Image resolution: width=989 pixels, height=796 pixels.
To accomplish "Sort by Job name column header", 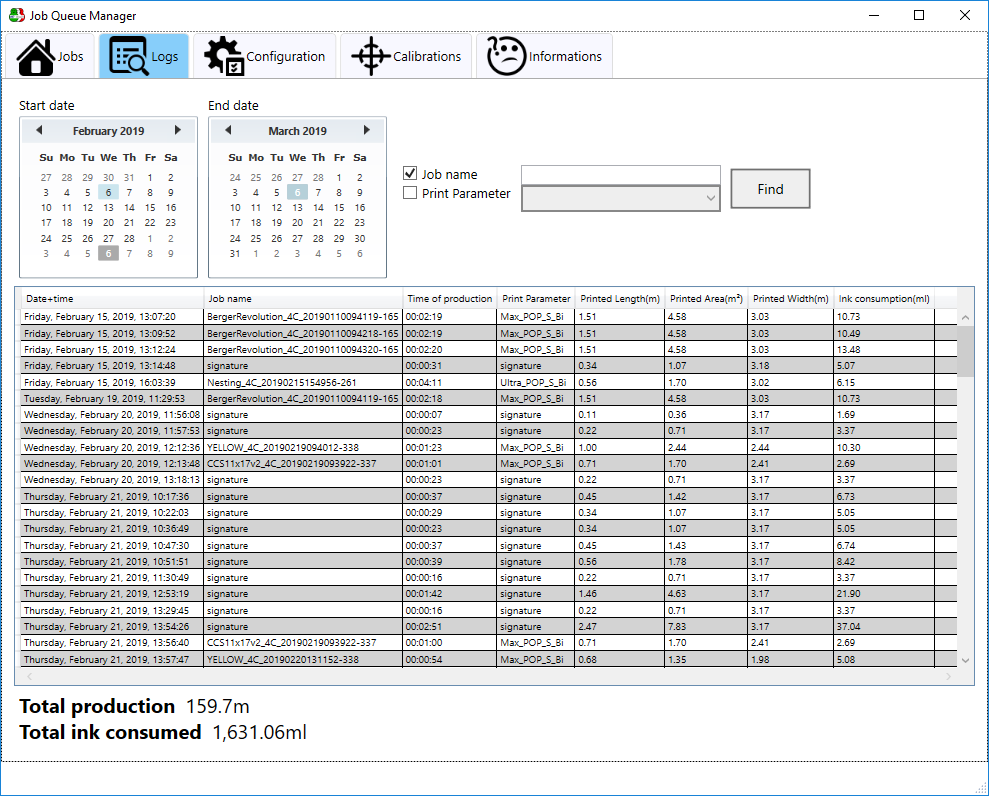I will 229,298.
